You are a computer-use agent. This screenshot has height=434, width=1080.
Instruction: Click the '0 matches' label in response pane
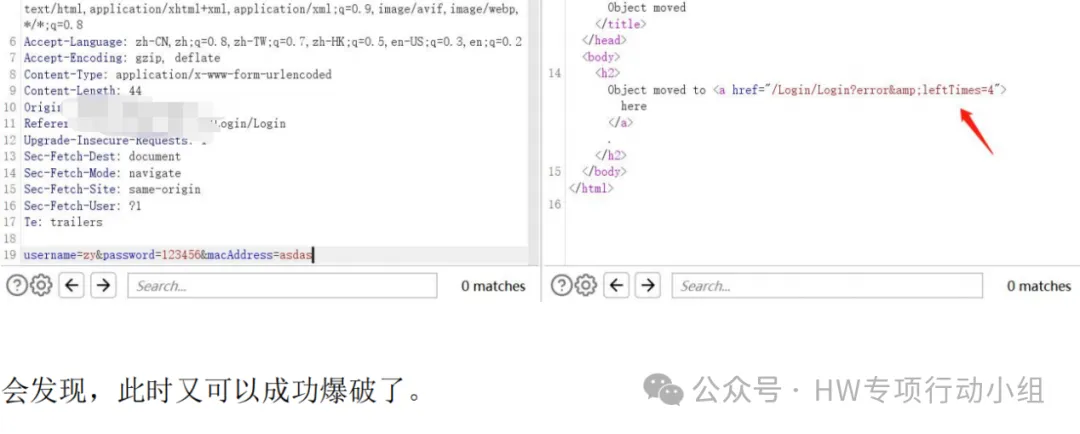point(1039,286)
